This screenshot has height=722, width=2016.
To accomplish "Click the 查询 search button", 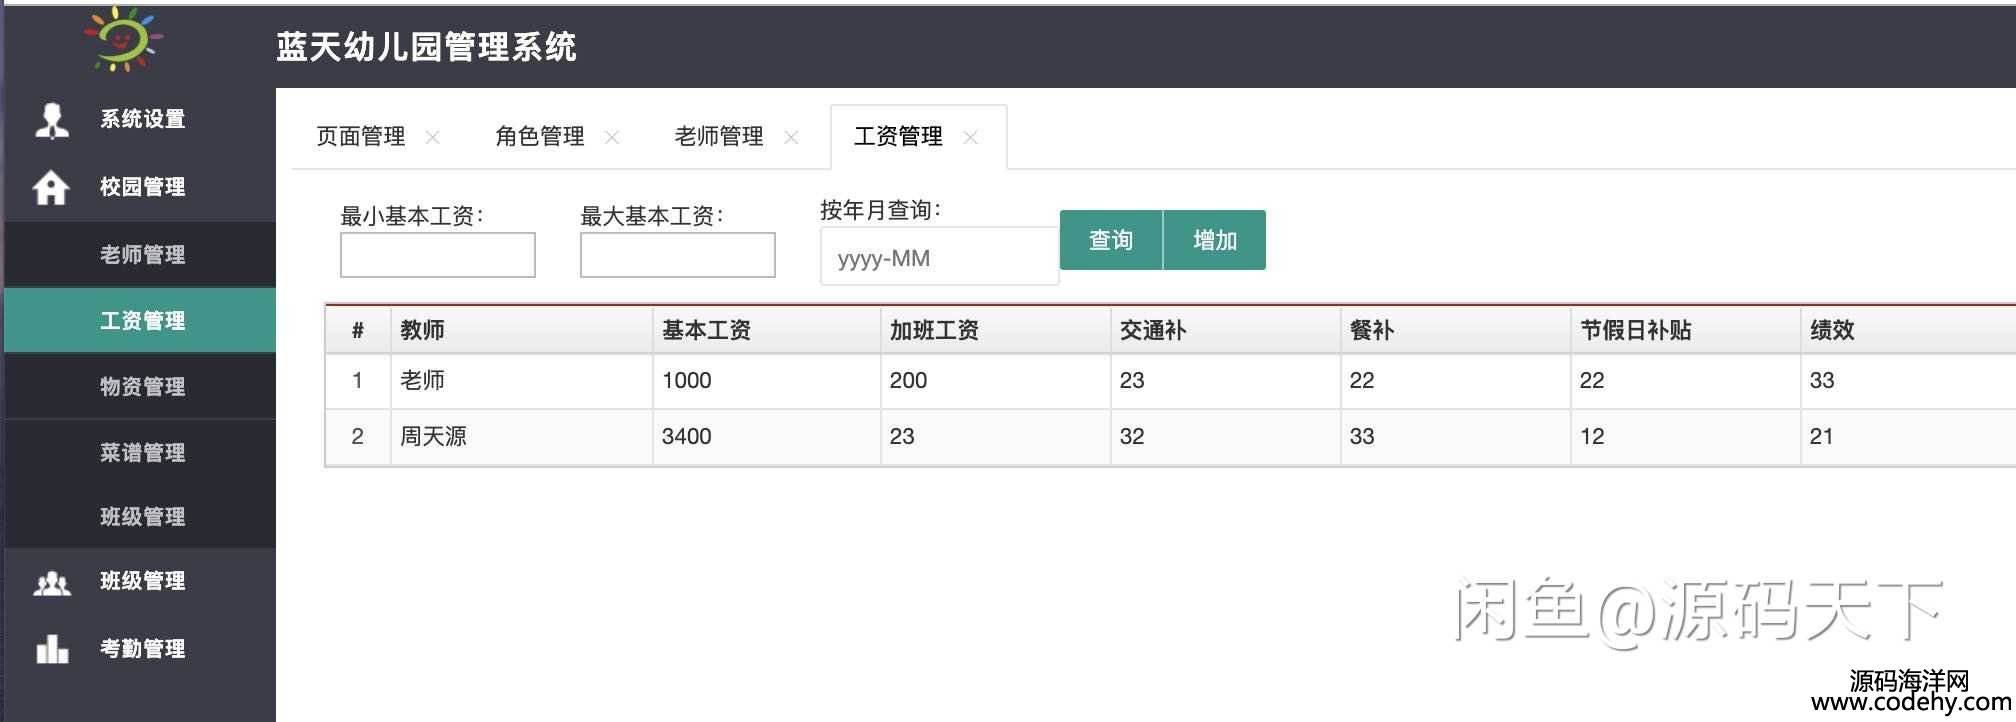I will coord(1111,240).
